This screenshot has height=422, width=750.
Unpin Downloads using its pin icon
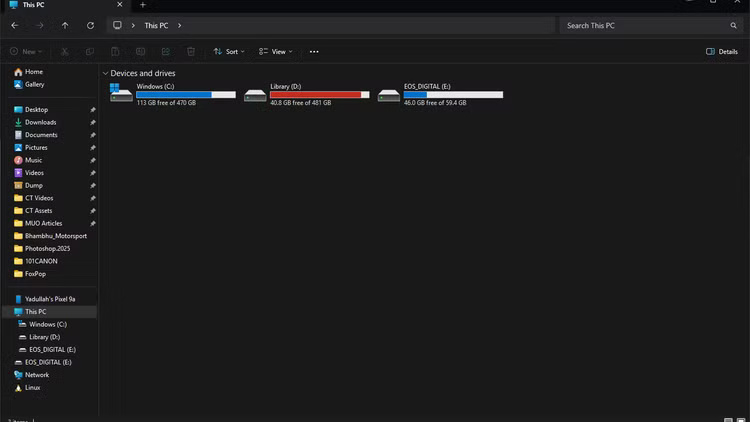[93, 122]
